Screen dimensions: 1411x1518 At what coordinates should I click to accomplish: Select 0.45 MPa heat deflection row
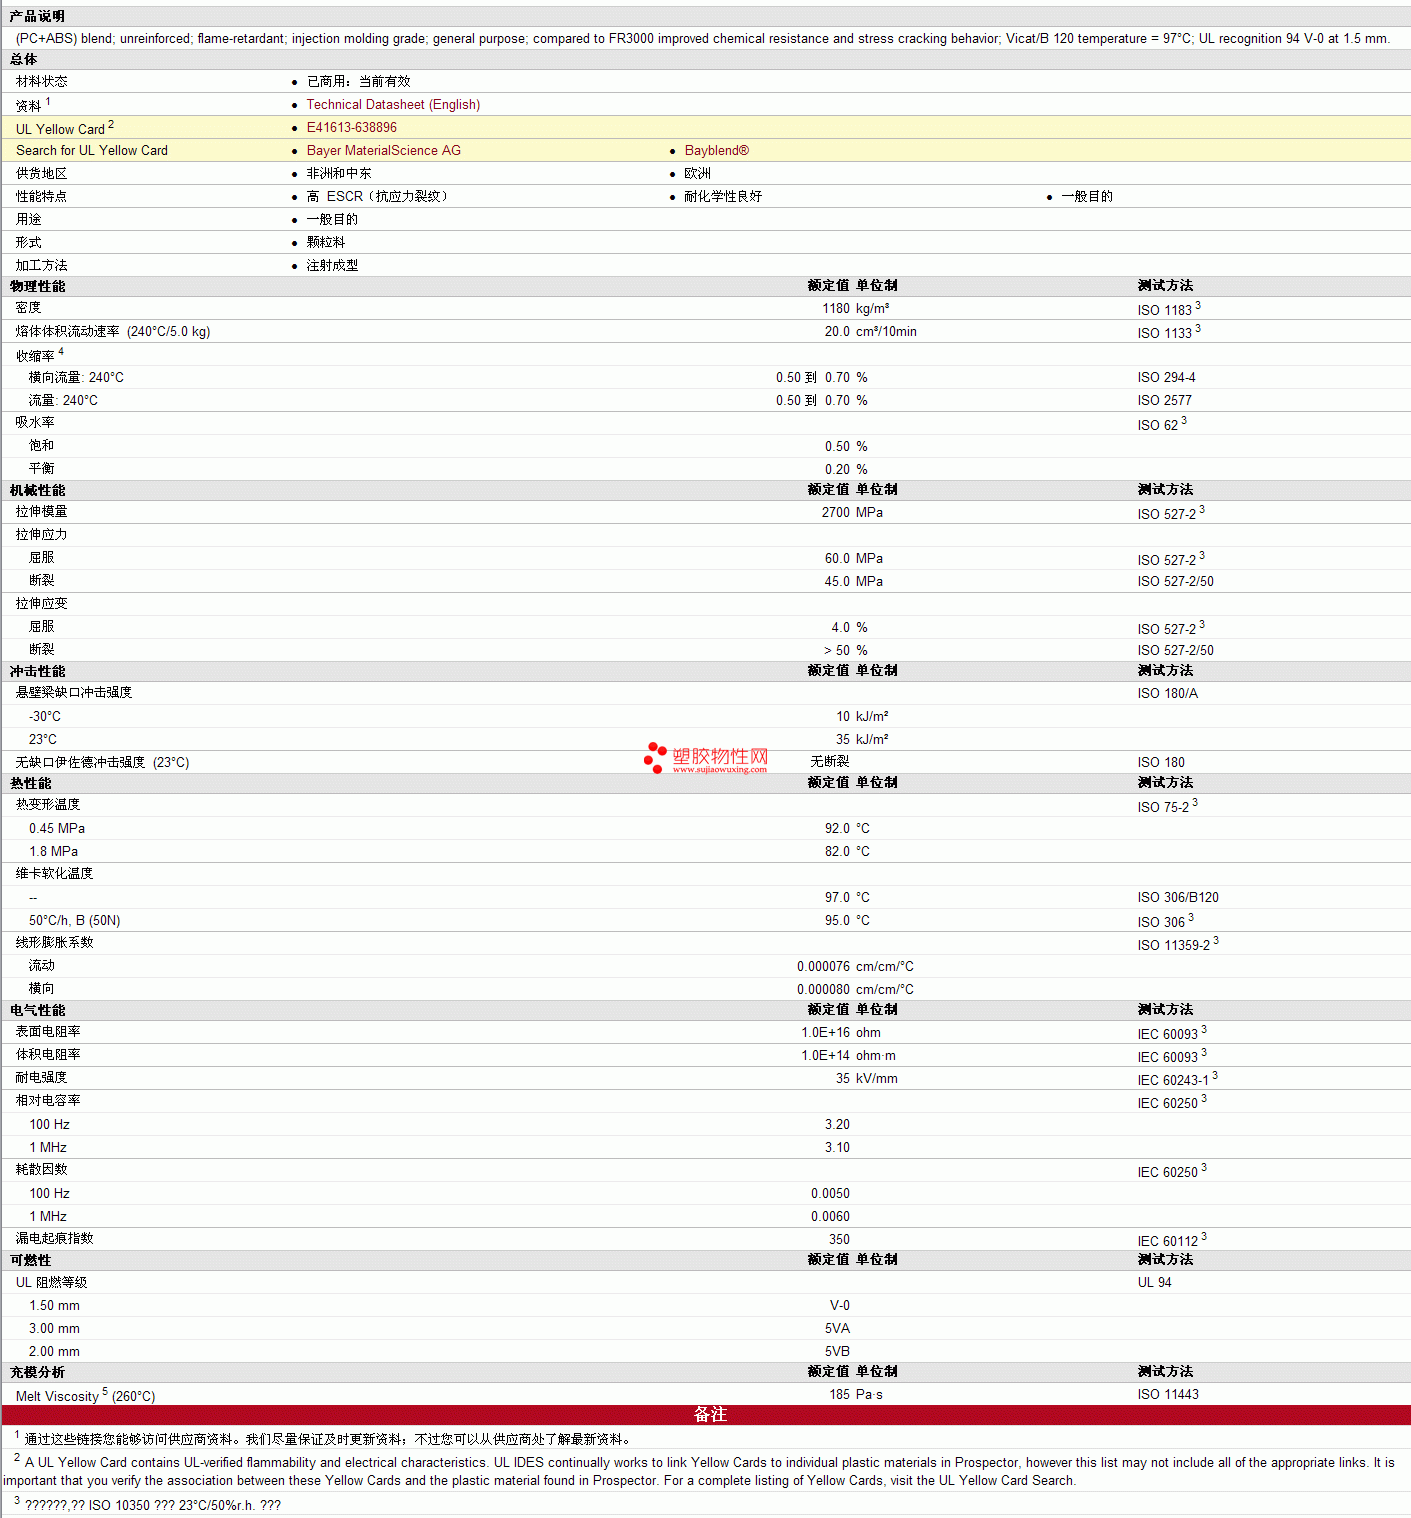[x=57, y=828]
